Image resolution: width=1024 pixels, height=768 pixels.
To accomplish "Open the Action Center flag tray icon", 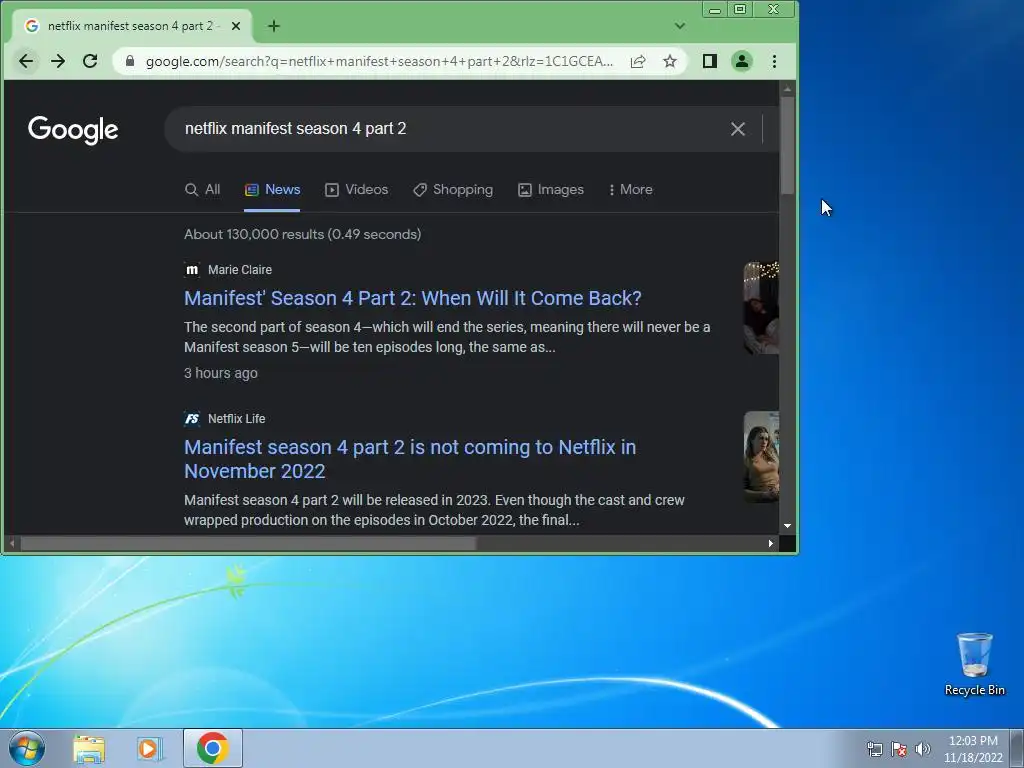I will pos(899,749).
